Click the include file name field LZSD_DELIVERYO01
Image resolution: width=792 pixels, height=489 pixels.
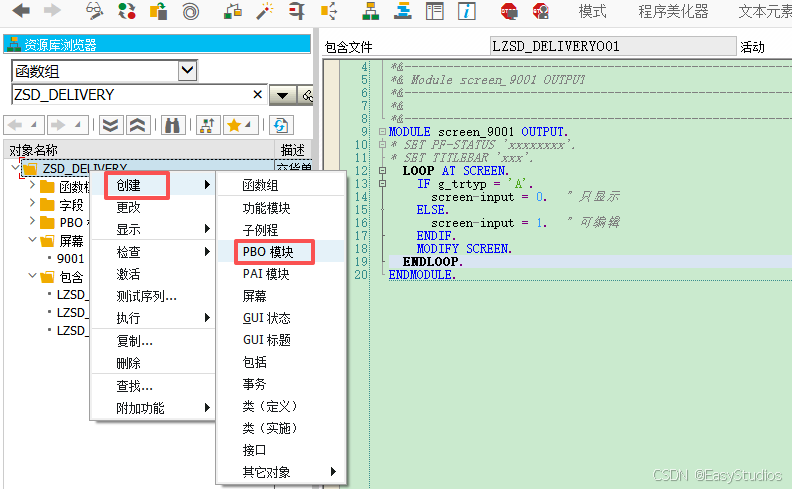click(x=613, y=46)
